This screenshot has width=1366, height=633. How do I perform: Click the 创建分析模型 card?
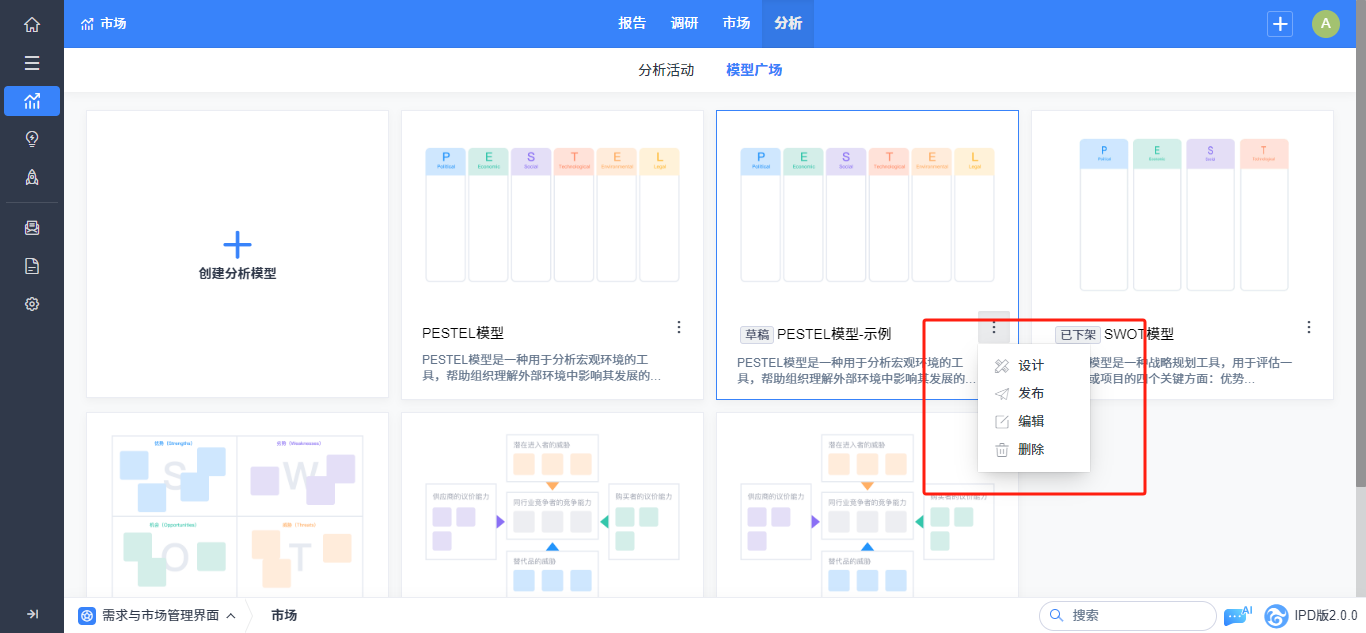(x=237, y=254)
